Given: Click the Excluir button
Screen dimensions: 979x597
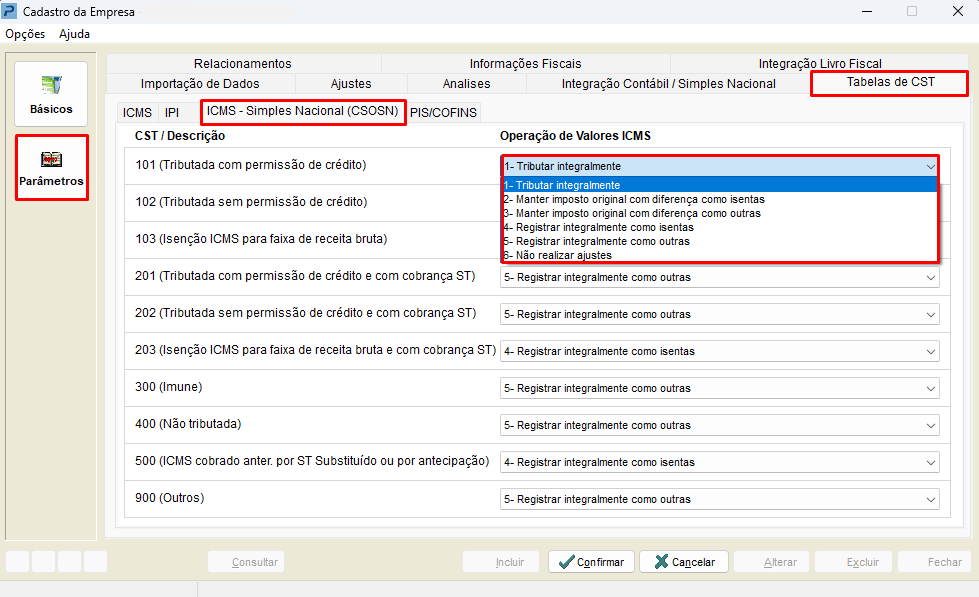Looking at the screenshot, I should (x=854, y=562).
